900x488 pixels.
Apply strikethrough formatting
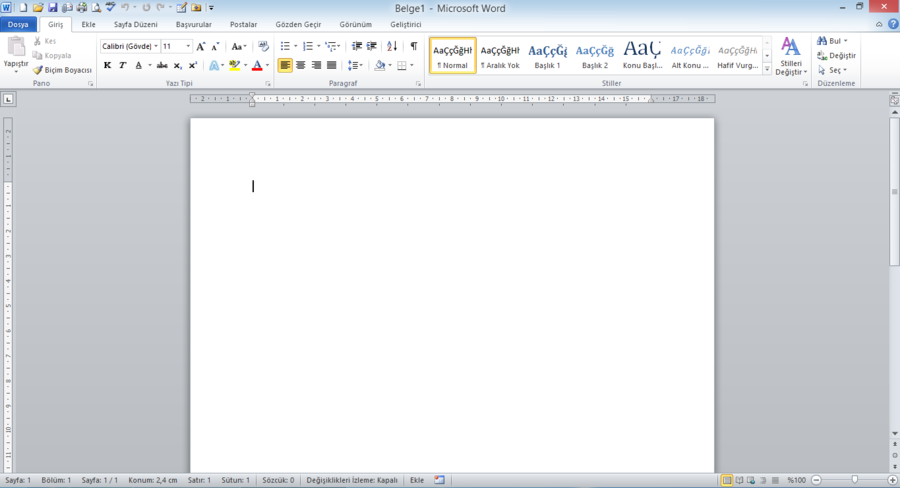point(162,65)
